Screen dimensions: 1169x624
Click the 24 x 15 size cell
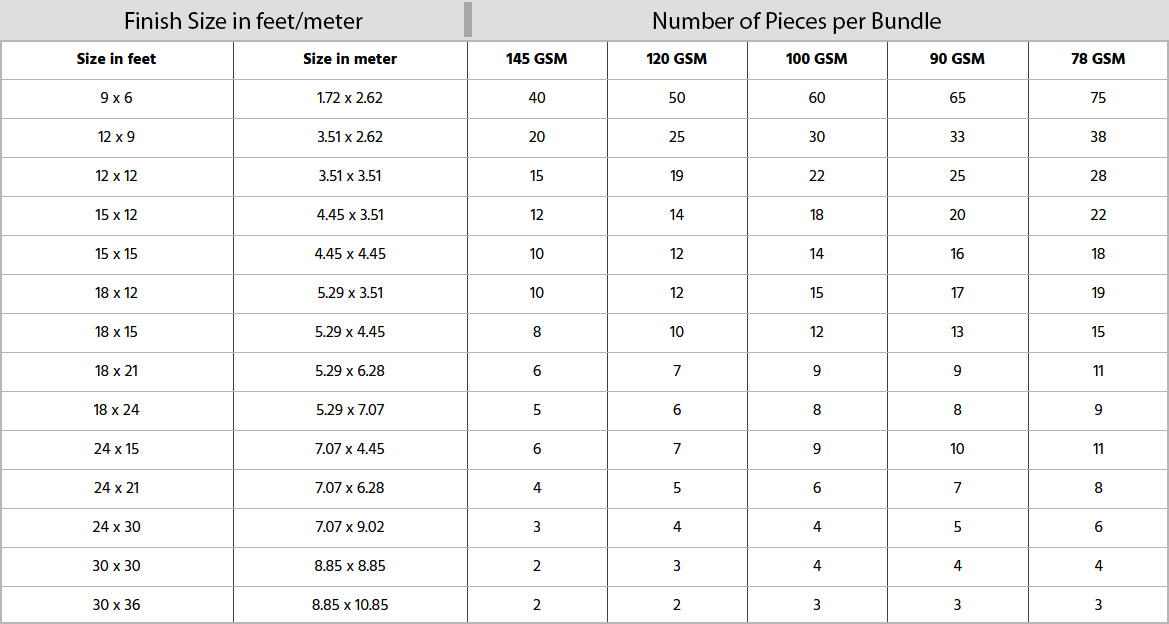click(116, 449)
